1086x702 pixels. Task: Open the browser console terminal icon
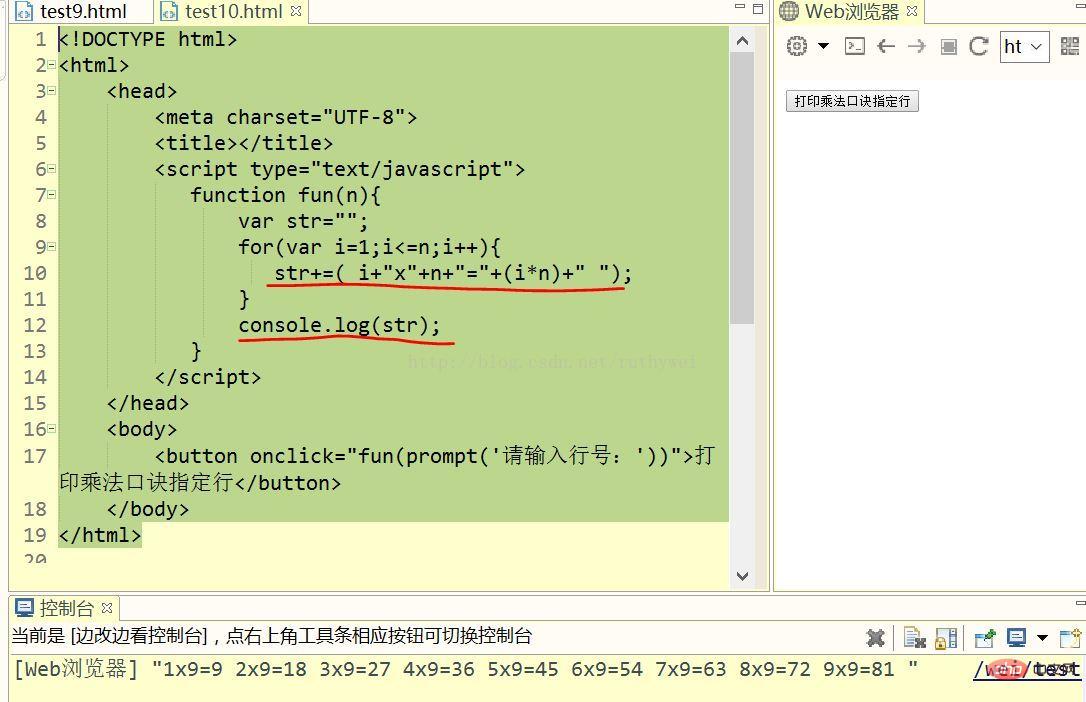click(x=855, y=46)
